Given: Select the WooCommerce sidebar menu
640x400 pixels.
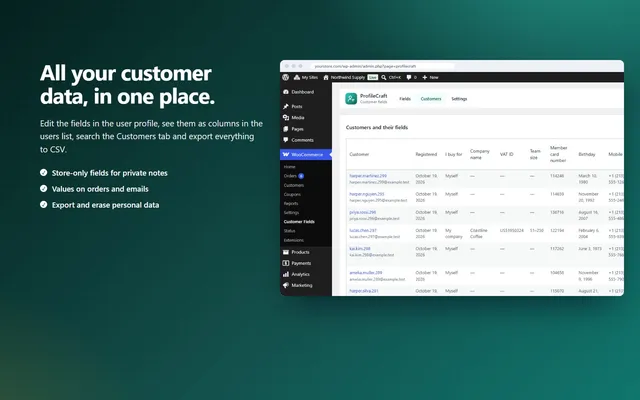Looking at the screenshot, I should (306, 154).
